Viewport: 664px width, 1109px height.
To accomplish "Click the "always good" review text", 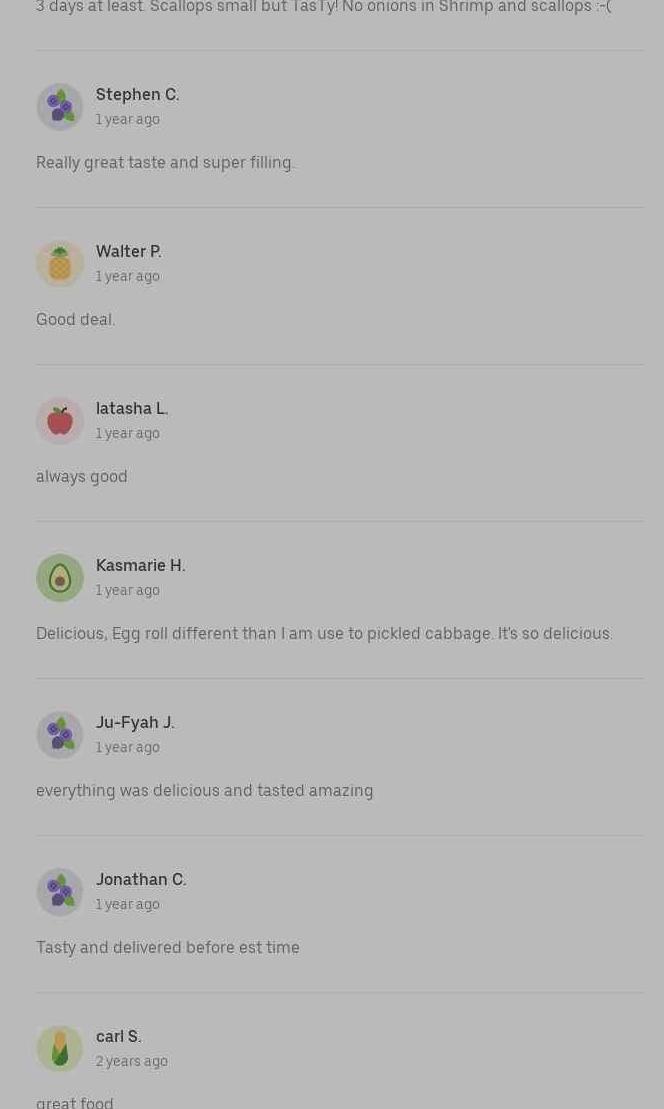I will [81, 476].
